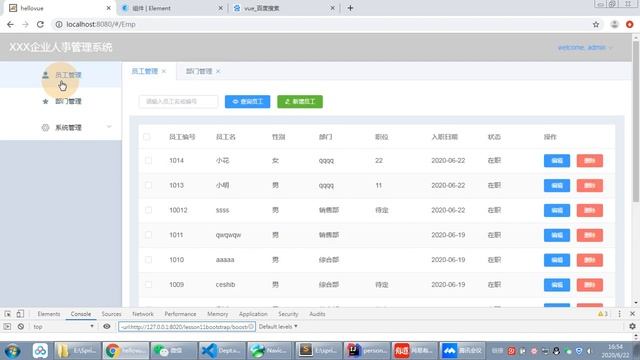
Task: Click the delete button for aaaaa row
Action: click(x=590, y=260)
